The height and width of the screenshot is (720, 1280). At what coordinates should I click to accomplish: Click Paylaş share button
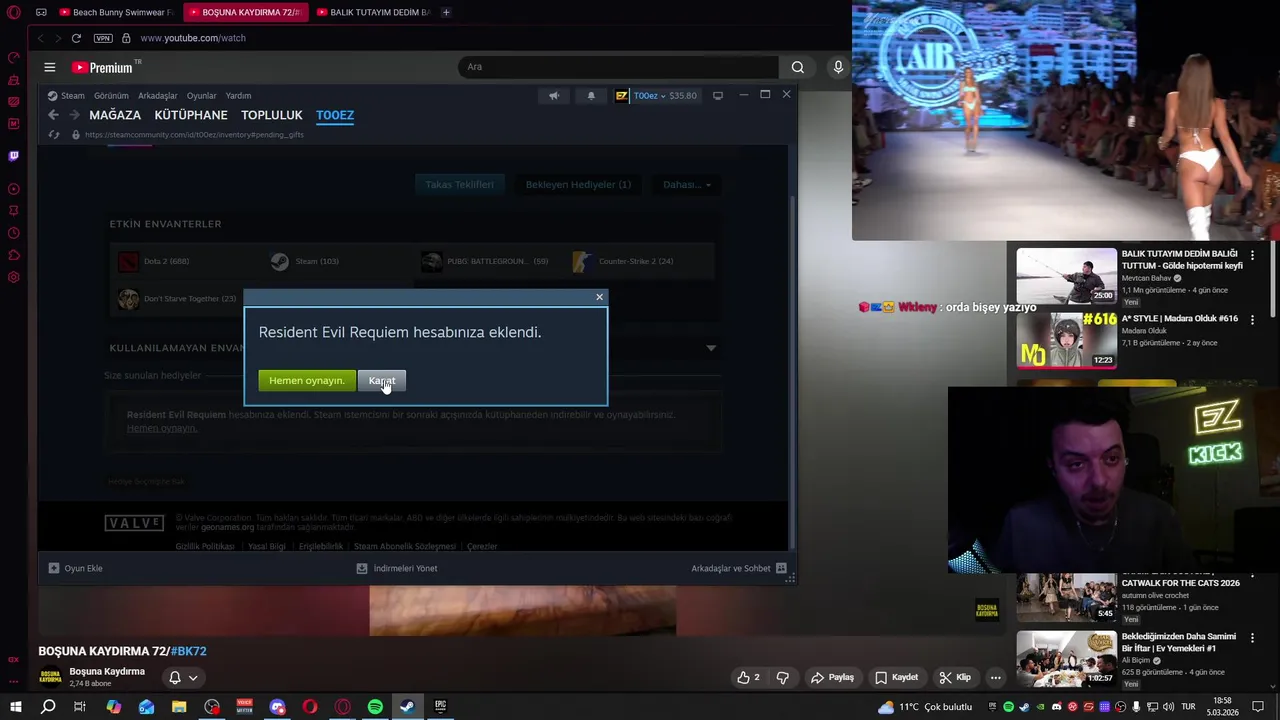pos(832,677)
